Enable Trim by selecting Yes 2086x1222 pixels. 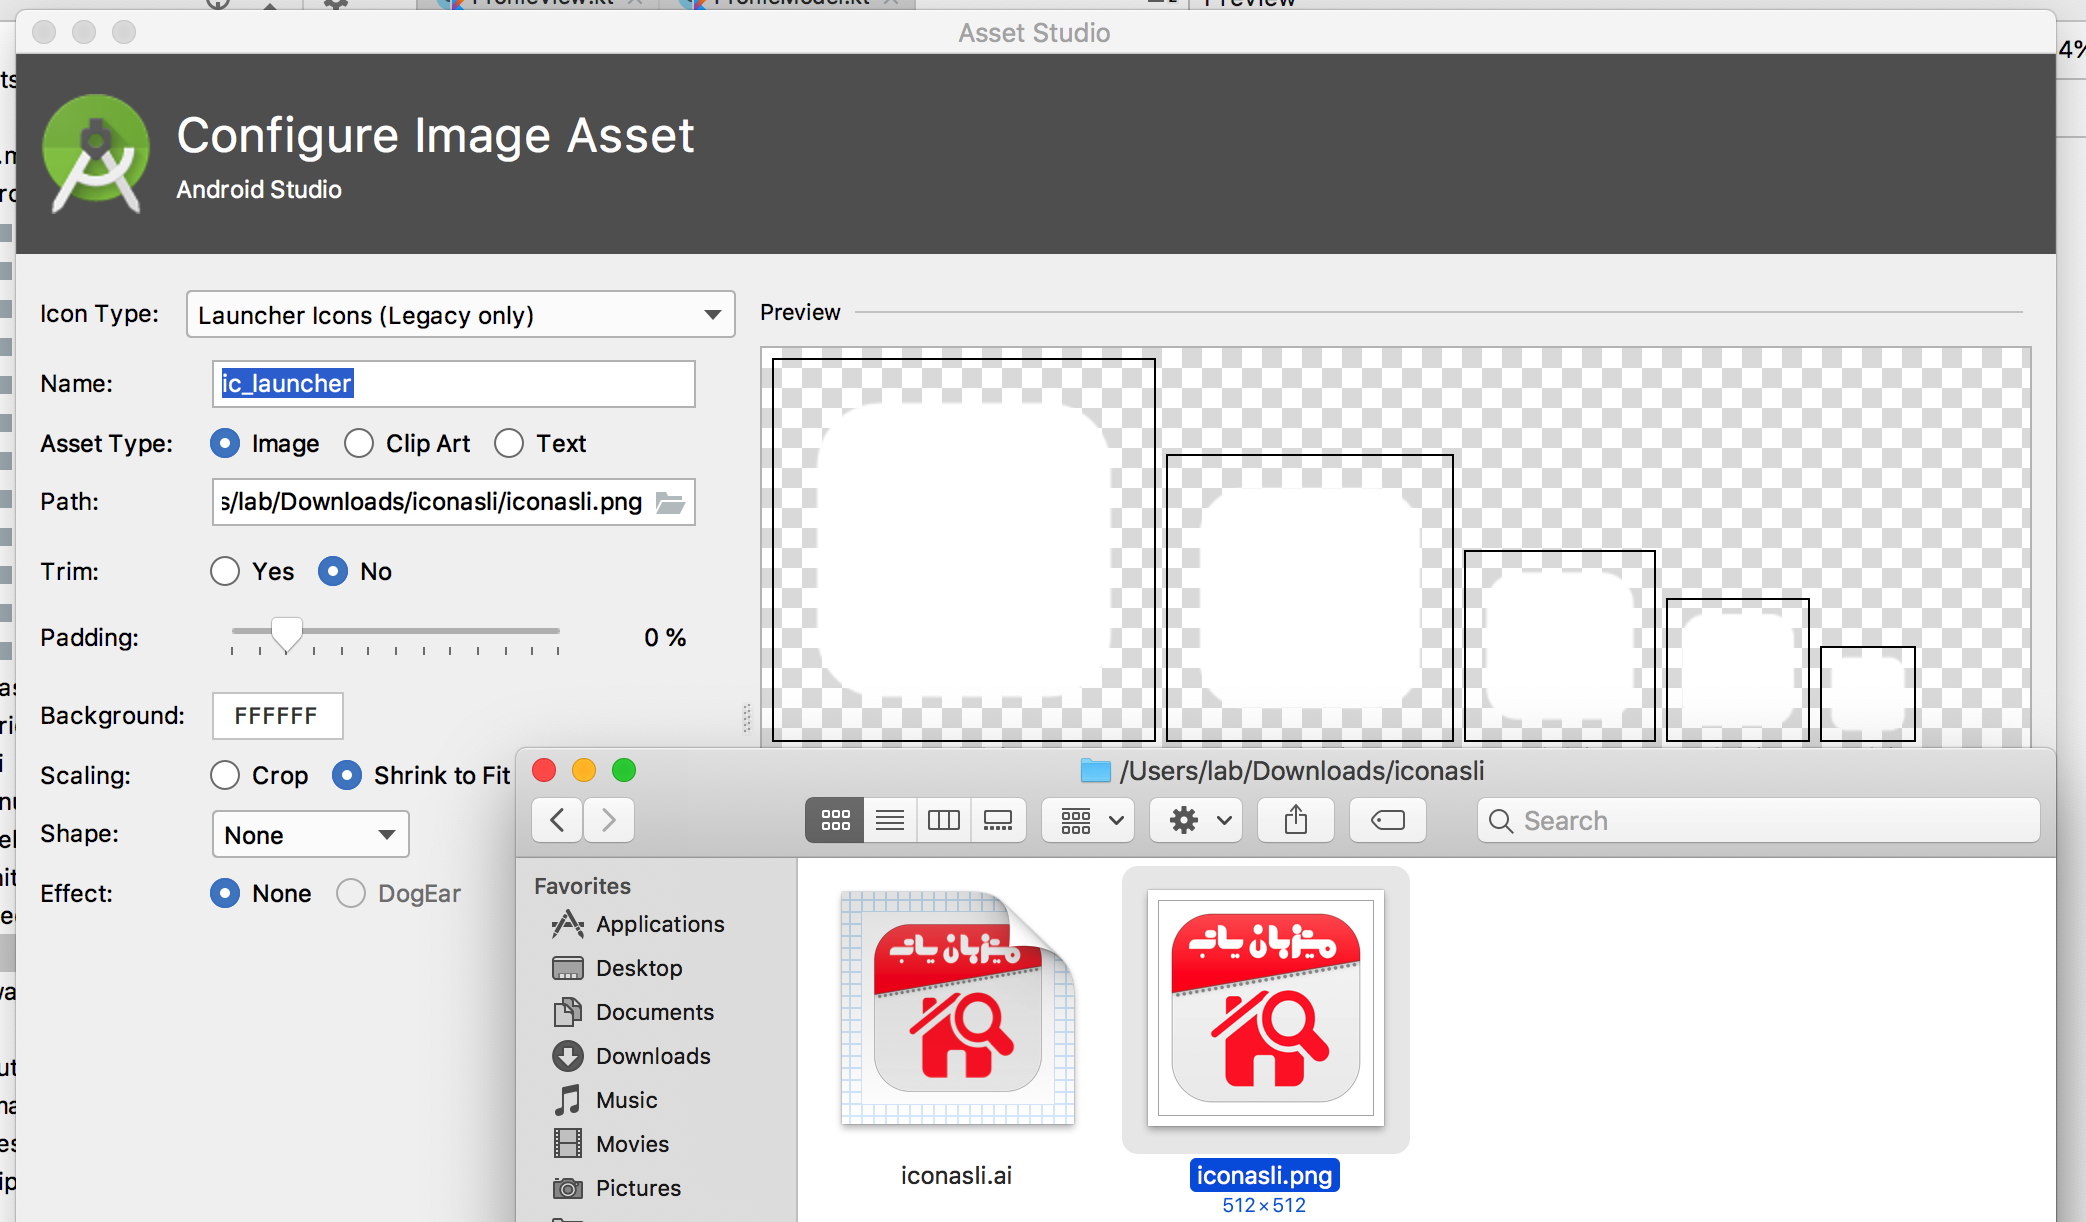(225, 571)
